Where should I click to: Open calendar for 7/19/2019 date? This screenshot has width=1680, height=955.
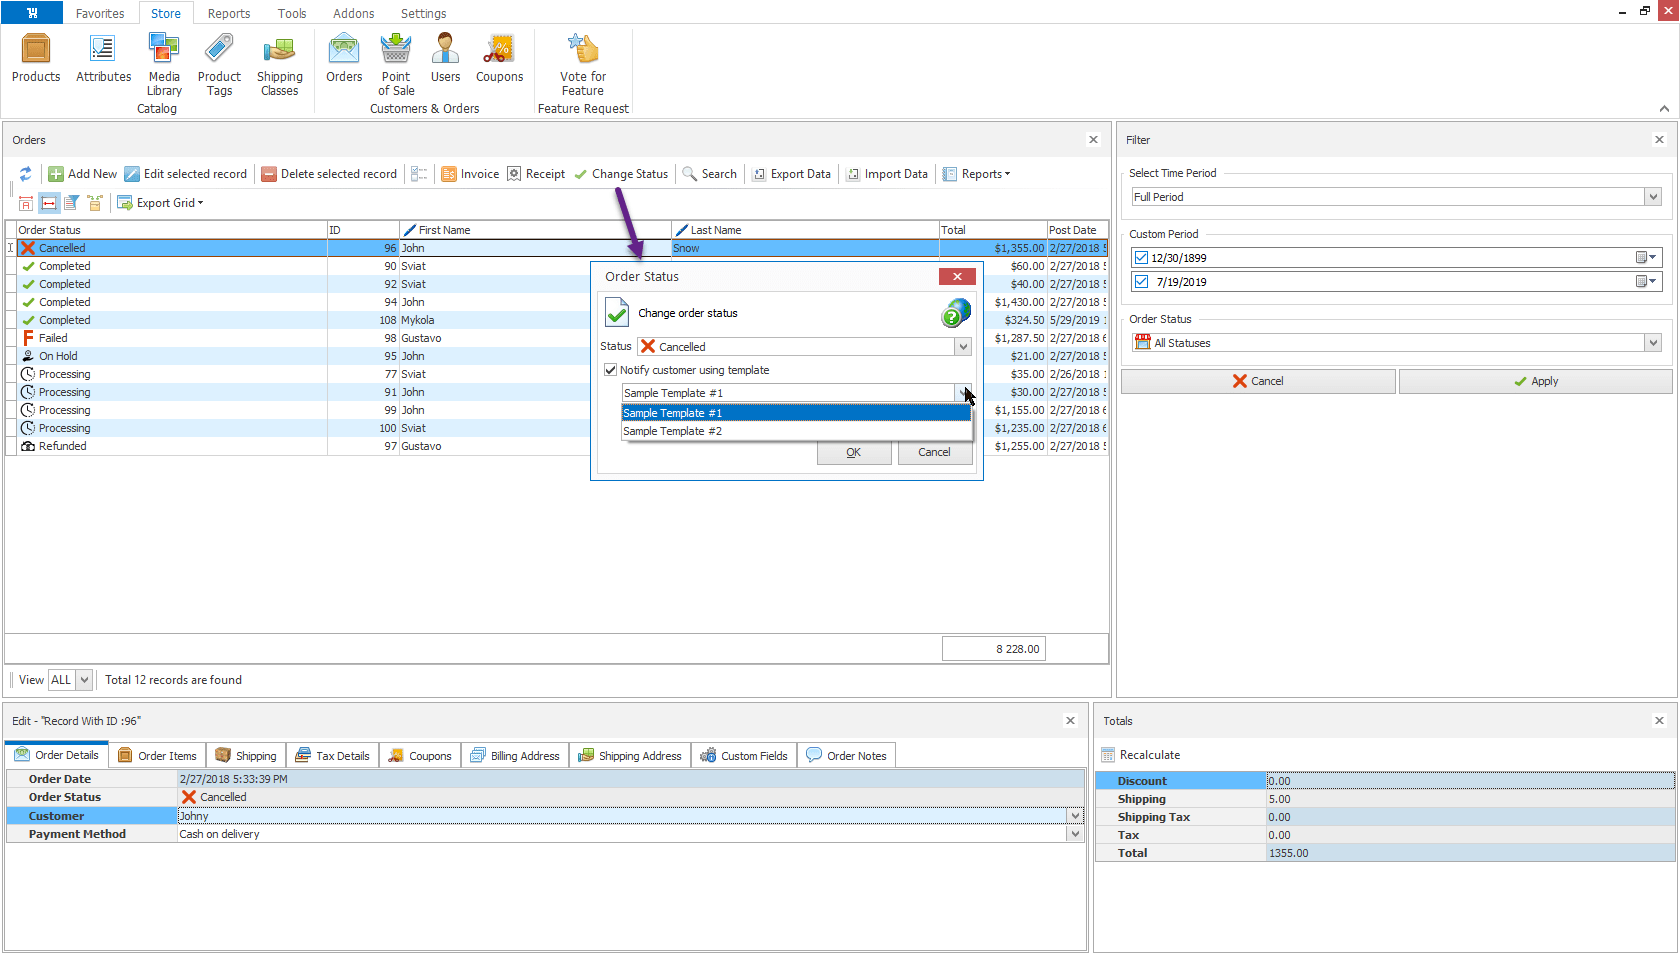1646,282
